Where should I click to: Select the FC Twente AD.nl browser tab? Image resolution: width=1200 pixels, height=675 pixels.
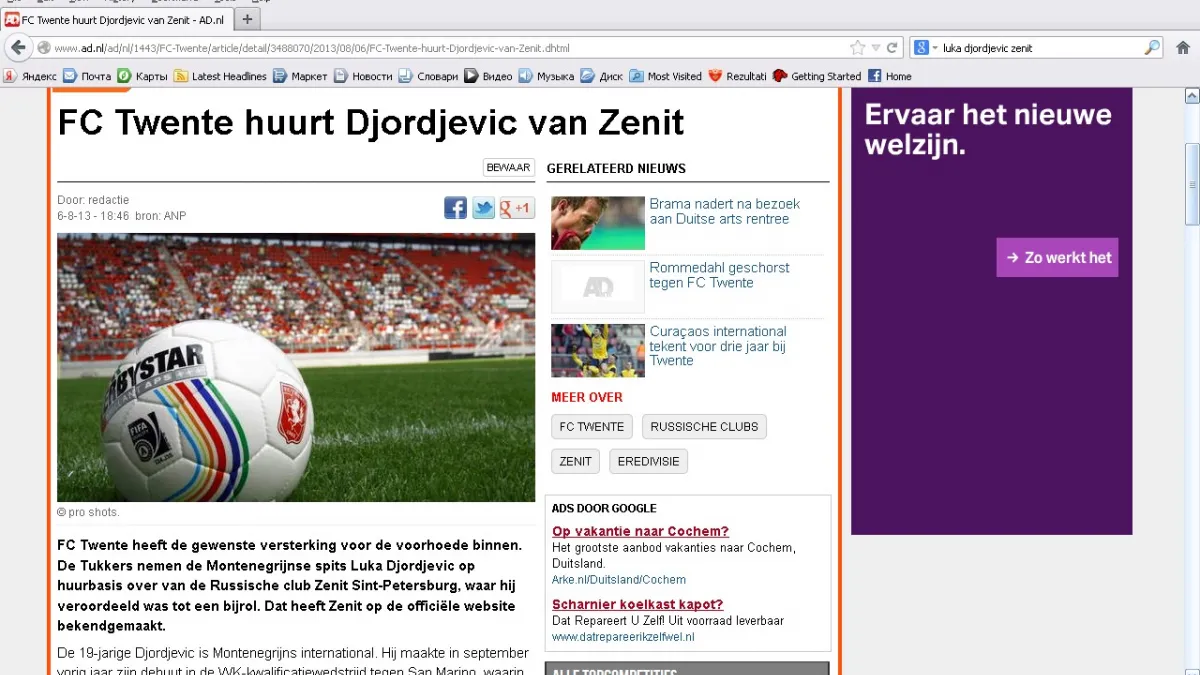tap(116, 19)
